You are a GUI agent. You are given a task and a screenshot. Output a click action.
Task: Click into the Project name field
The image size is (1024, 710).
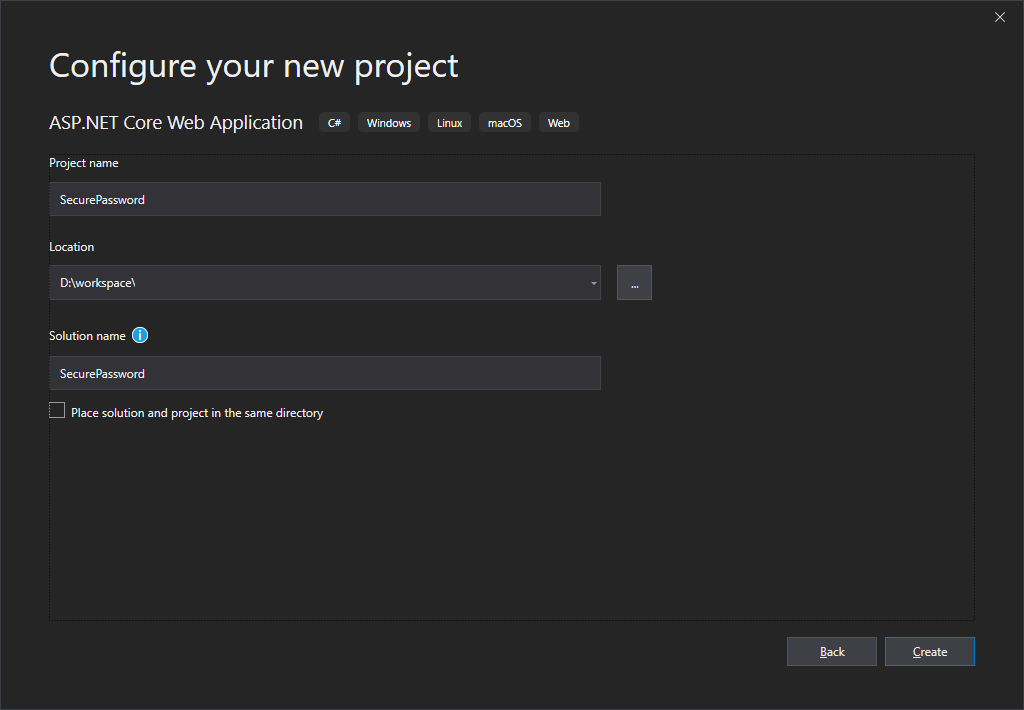coord(325,199)
